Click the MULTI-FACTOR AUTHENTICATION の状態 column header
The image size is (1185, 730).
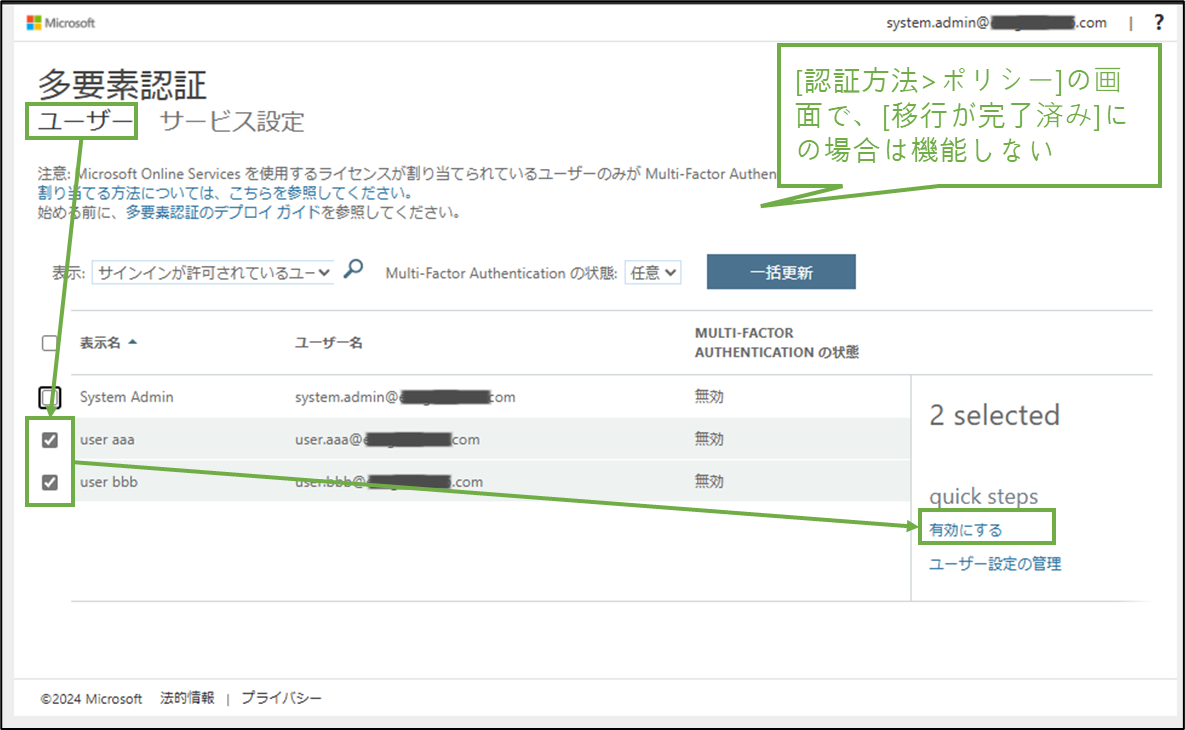click(777, 342)
